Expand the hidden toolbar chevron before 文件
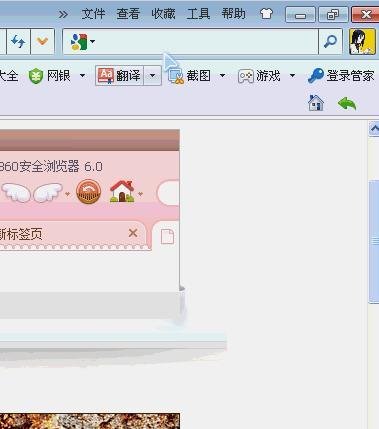Viewport: 379px width, 429px height. click(63, 14)
